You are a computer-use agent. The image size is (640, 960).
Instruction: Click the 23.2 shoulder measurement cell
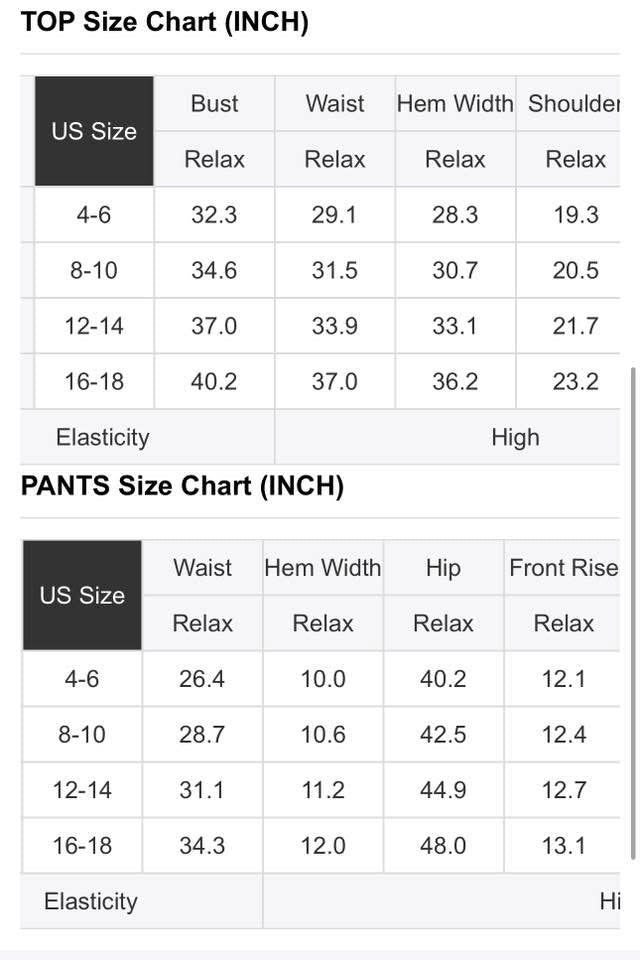[576, 381]
